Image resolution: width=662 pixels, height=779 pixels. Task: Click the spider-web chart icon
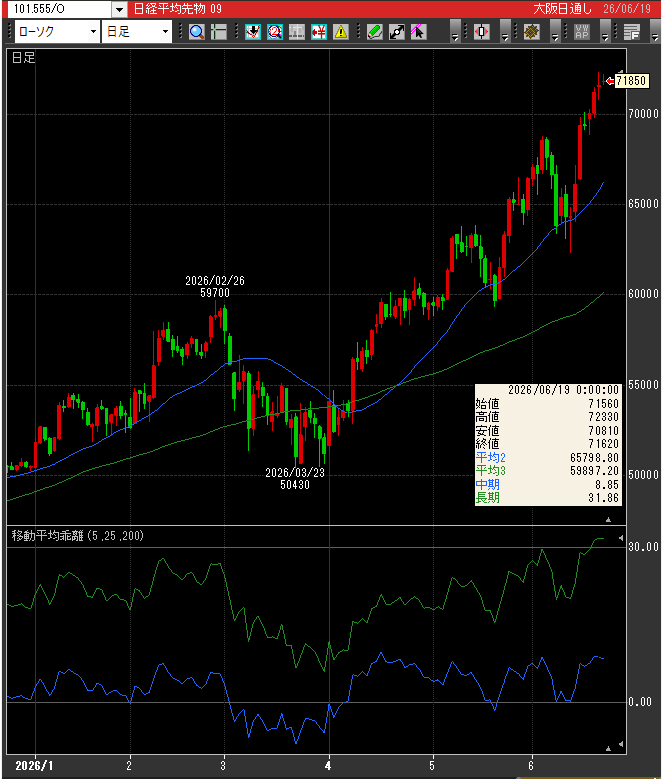[531, 32]
